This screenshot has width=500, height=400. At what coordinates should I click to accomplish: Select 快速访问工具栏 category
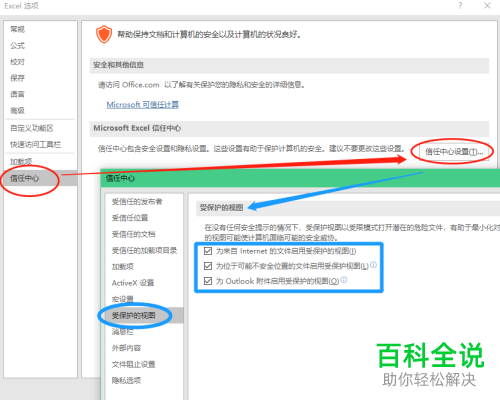click(35, 145)
